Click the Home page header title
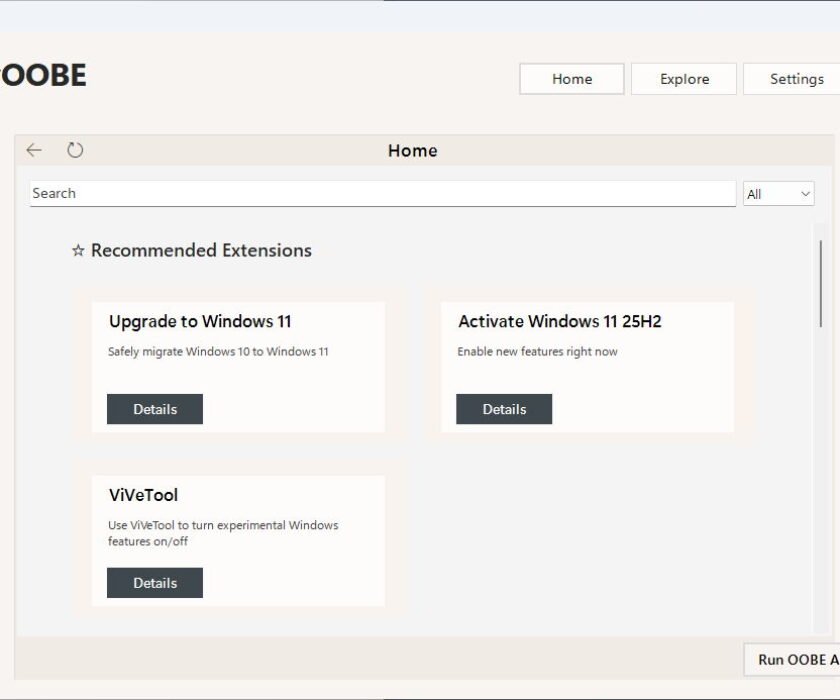This screenshot has width=840, height=700. click(x=412, y=151)
